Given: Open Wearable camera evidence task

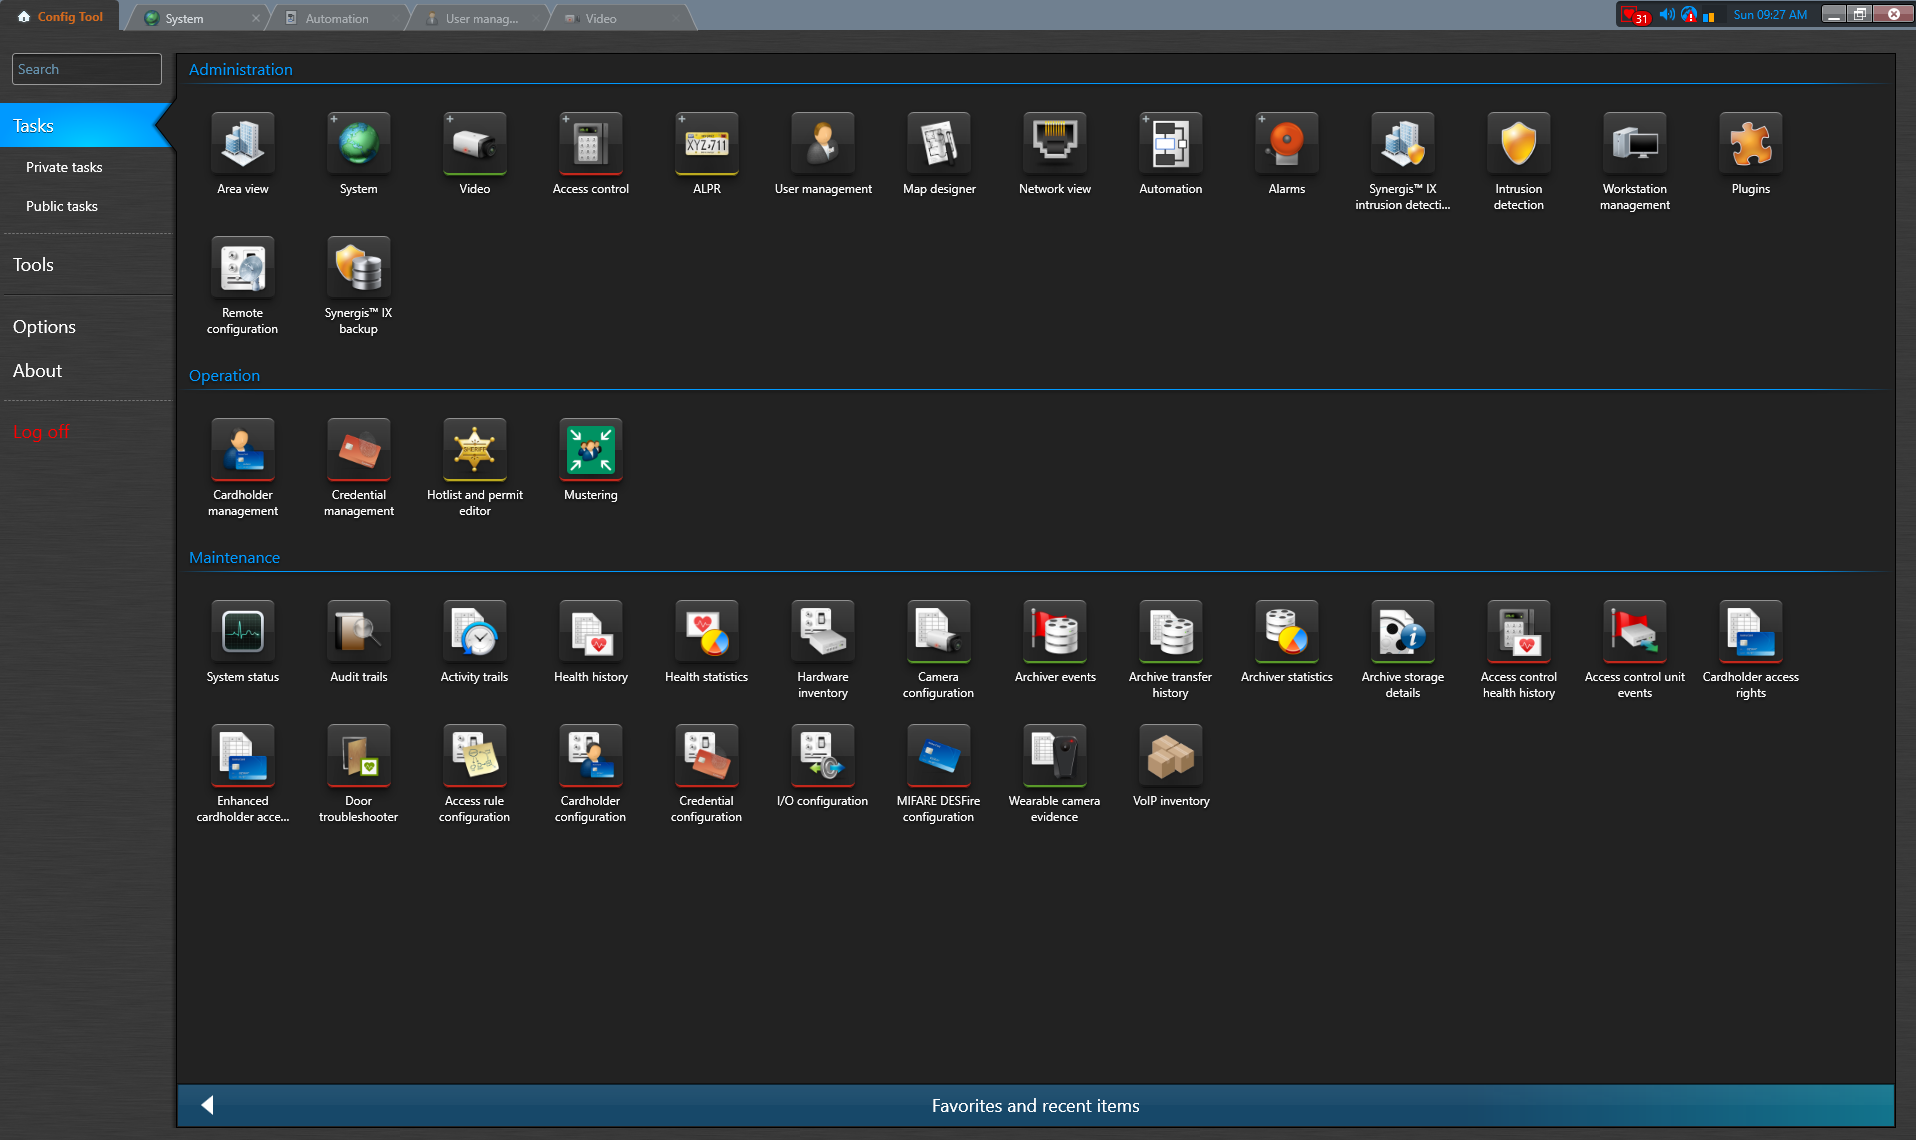Looking at the screenshot, I should pos(1054,757).
